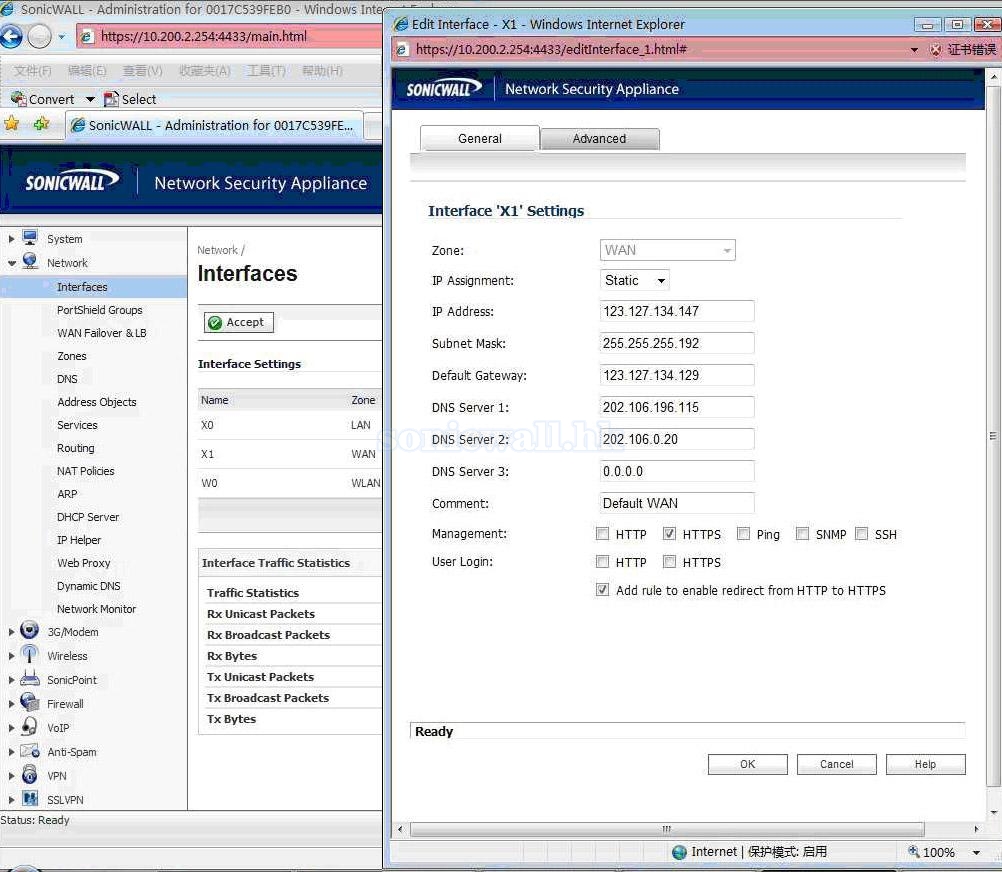Viewport: 1002px width, 872px height.
Task: Click the Select toolbar icon
Action: click(x=111, y=99)
